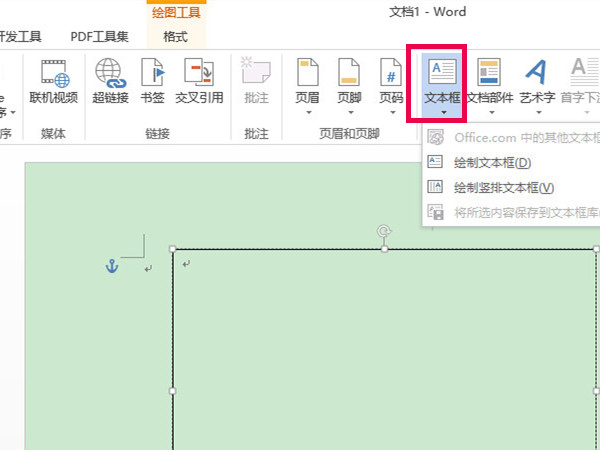Insert a 超链接 (Hyperlink) via ribbon icon
Screen dimensions: 600x450
tap(110, 79)
